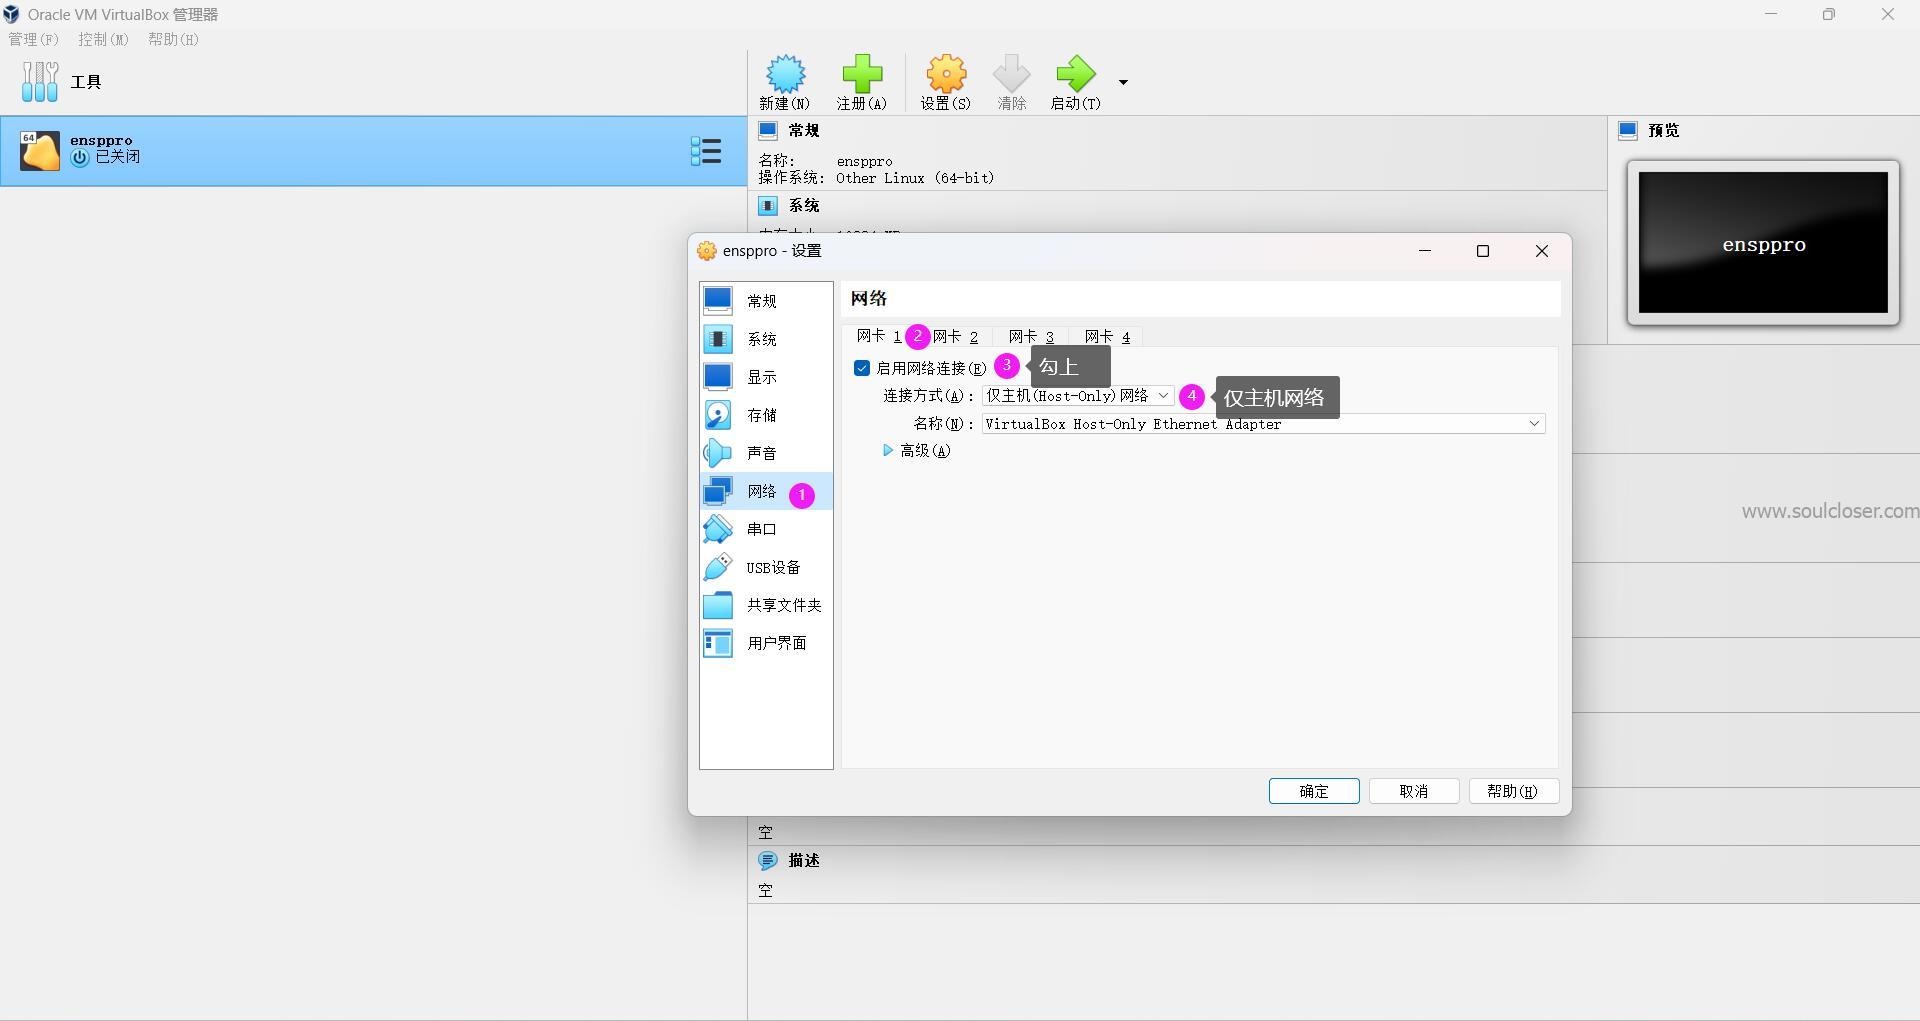The width and height of the screenshot is (1920, 1021).
Task: Open the USB设备 settings category
Action: click(x=766, y=567)
